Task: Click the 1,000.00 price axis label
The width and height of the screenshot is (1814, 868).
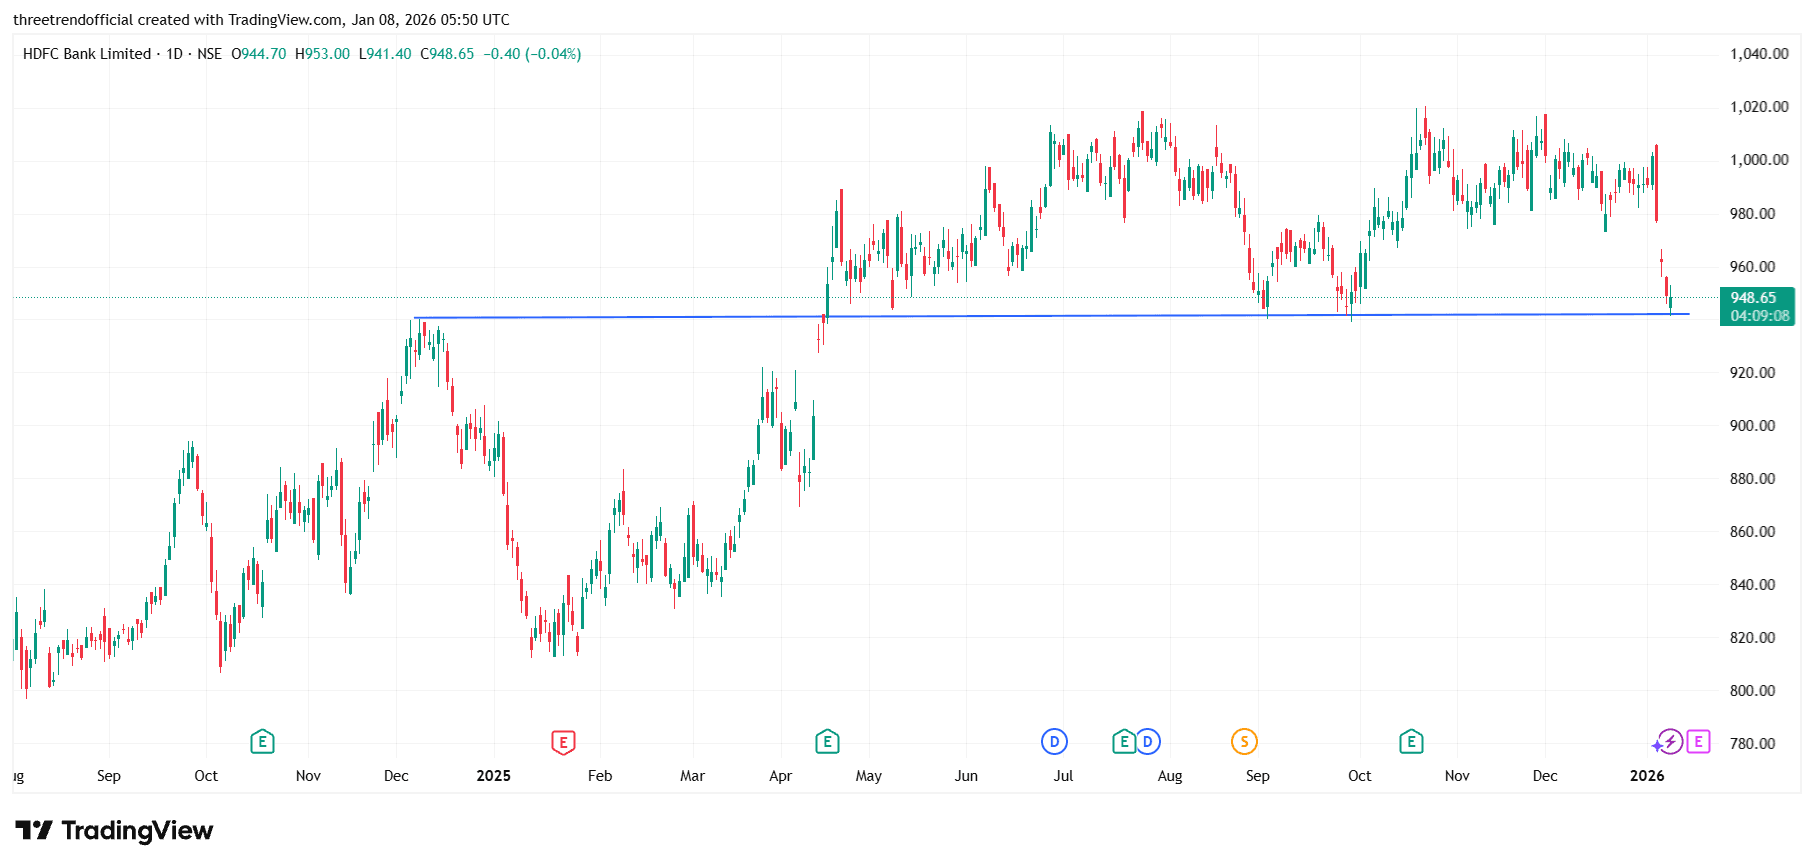Action: tap(1759, 160)
